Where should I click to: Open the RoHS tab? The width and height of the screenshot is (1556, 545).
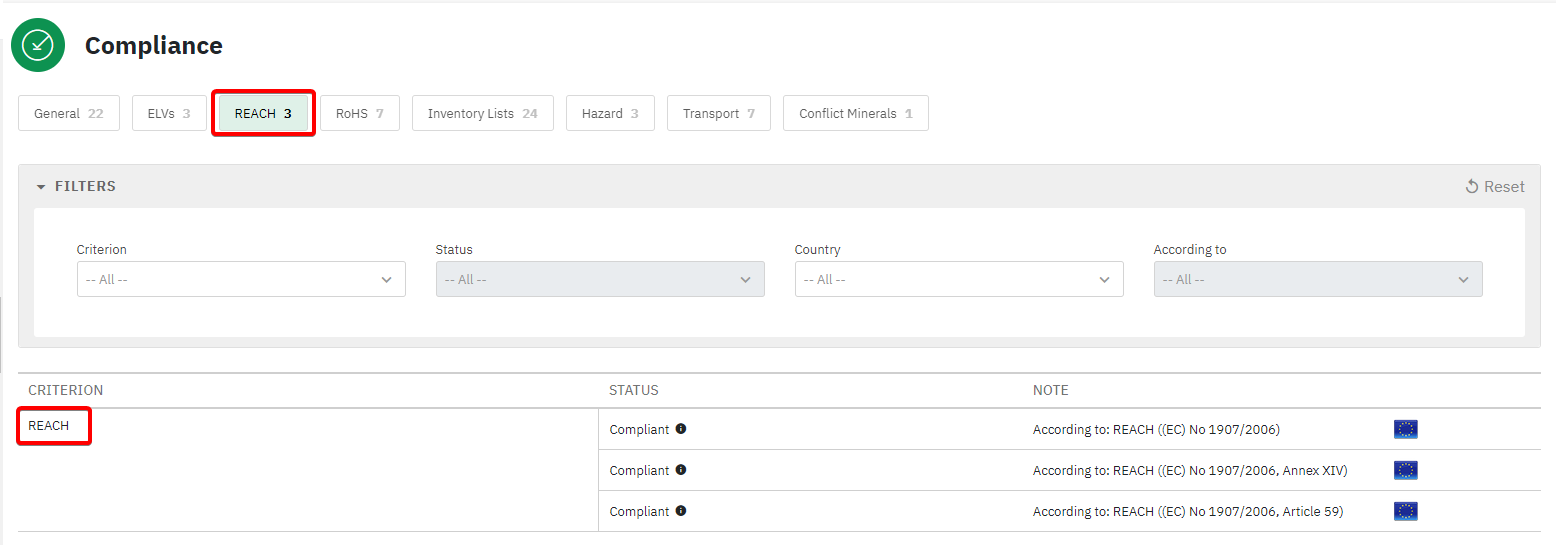(360, 114)
